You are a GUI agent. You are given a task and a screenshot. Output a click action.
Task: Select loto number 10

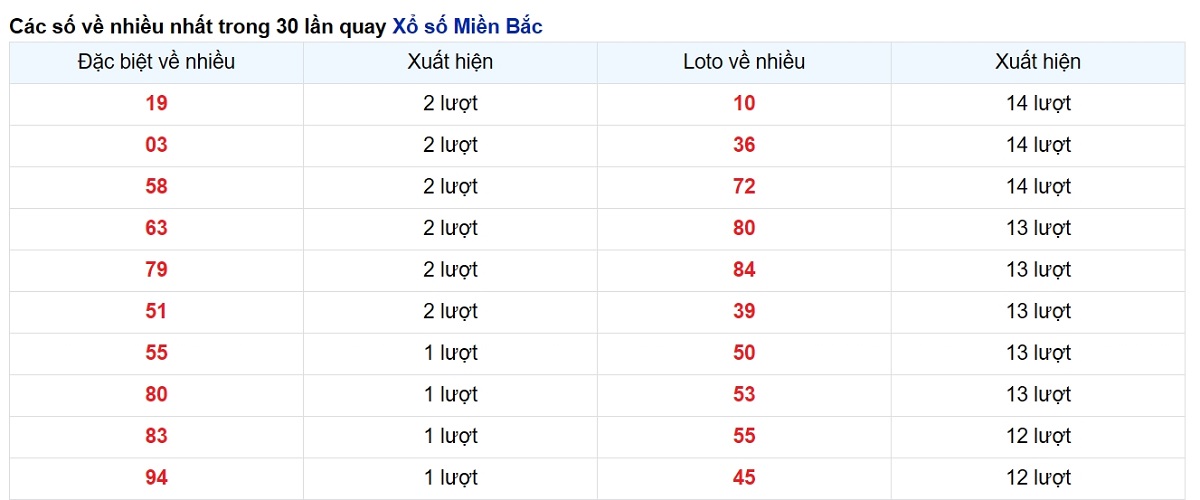(744, 103)
